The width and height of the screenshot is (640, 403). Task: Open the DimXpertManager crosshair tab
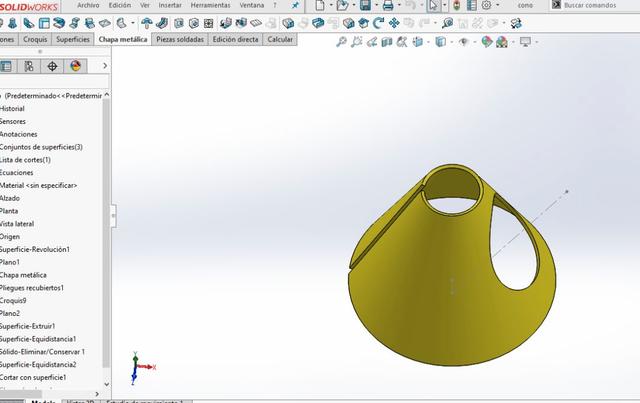(52, 66)
